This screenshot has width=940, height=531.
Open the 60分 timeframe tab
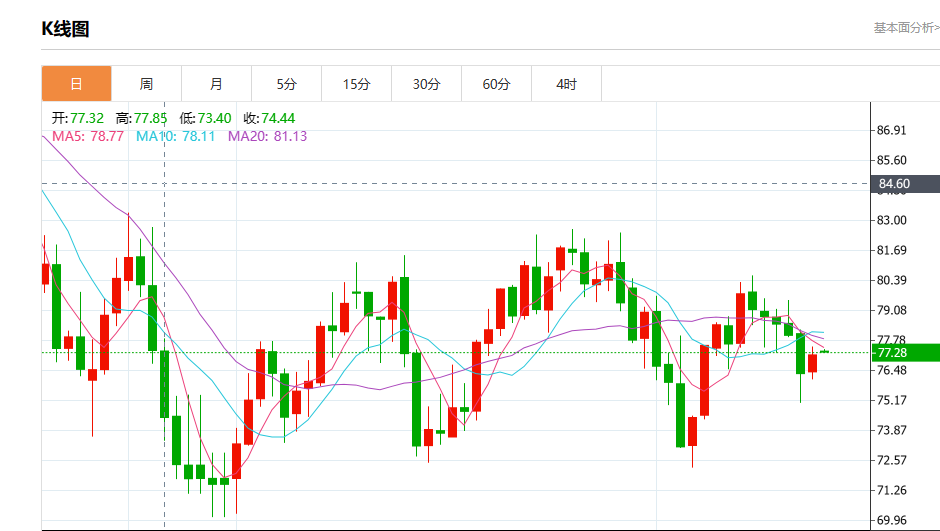click(x=496, y=84)
